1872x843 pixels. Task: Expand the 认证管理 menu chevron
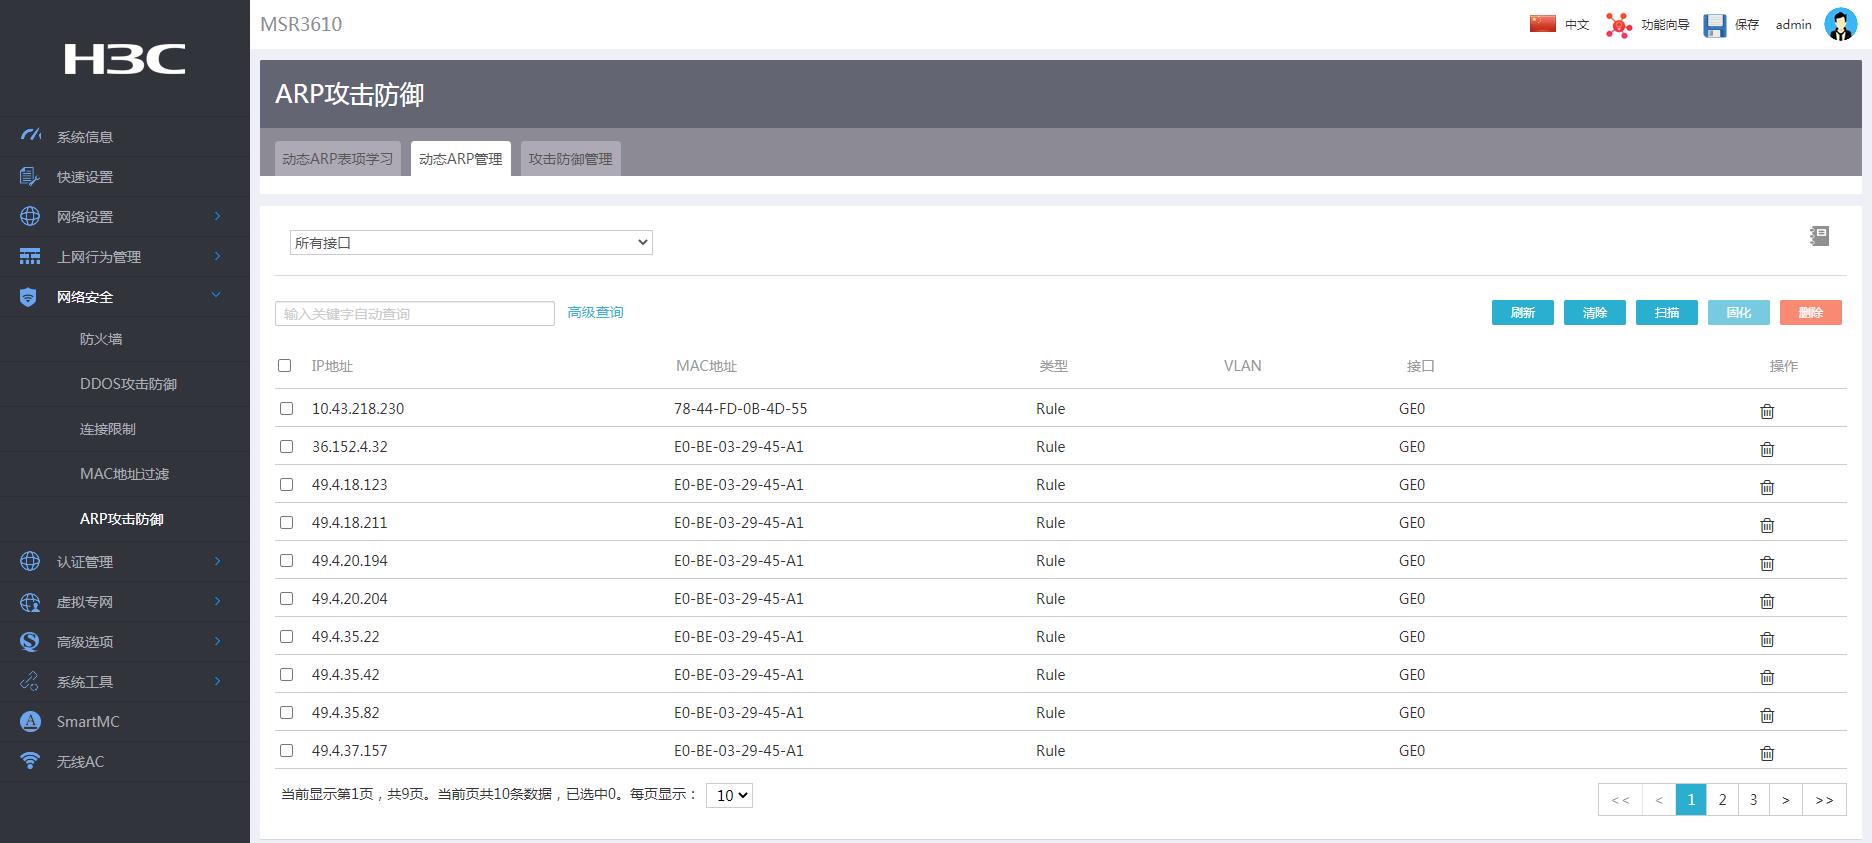point(217,561)
